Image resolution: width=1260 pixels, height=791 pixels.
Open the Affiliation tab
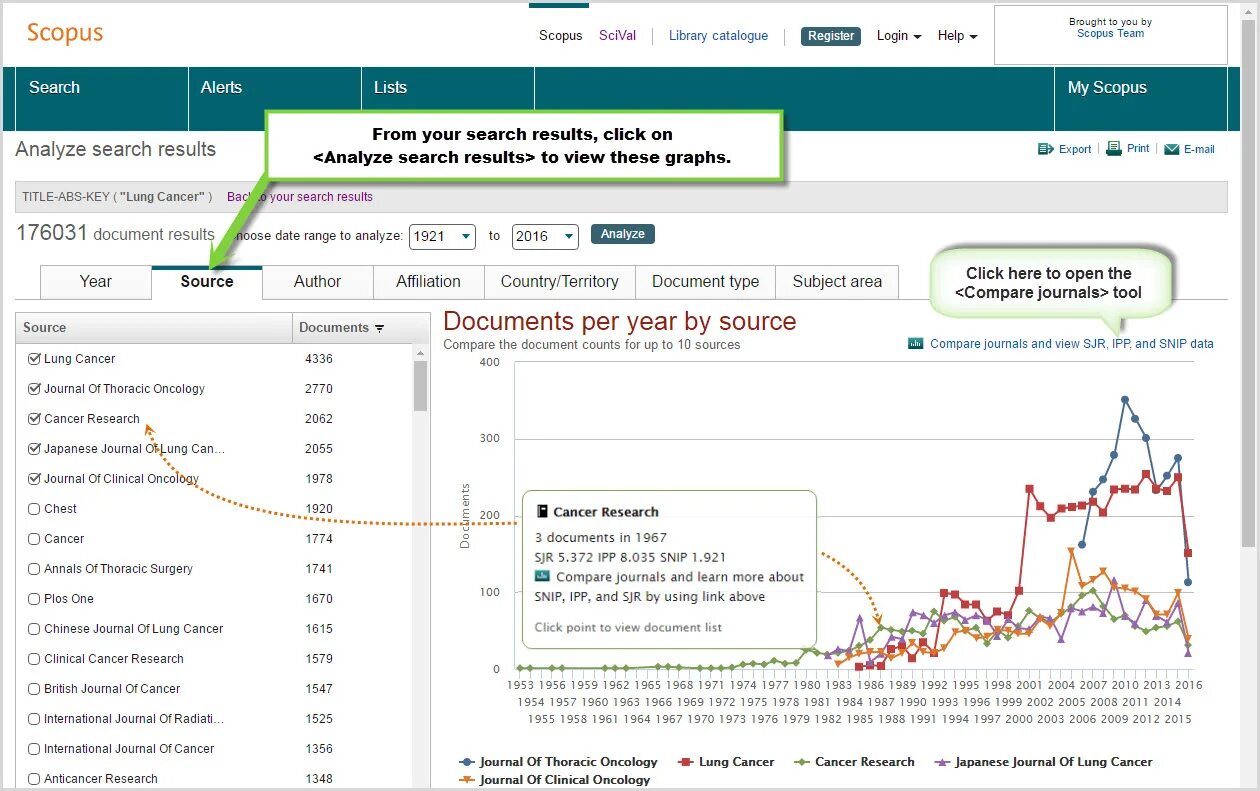[x=429, y=282]
